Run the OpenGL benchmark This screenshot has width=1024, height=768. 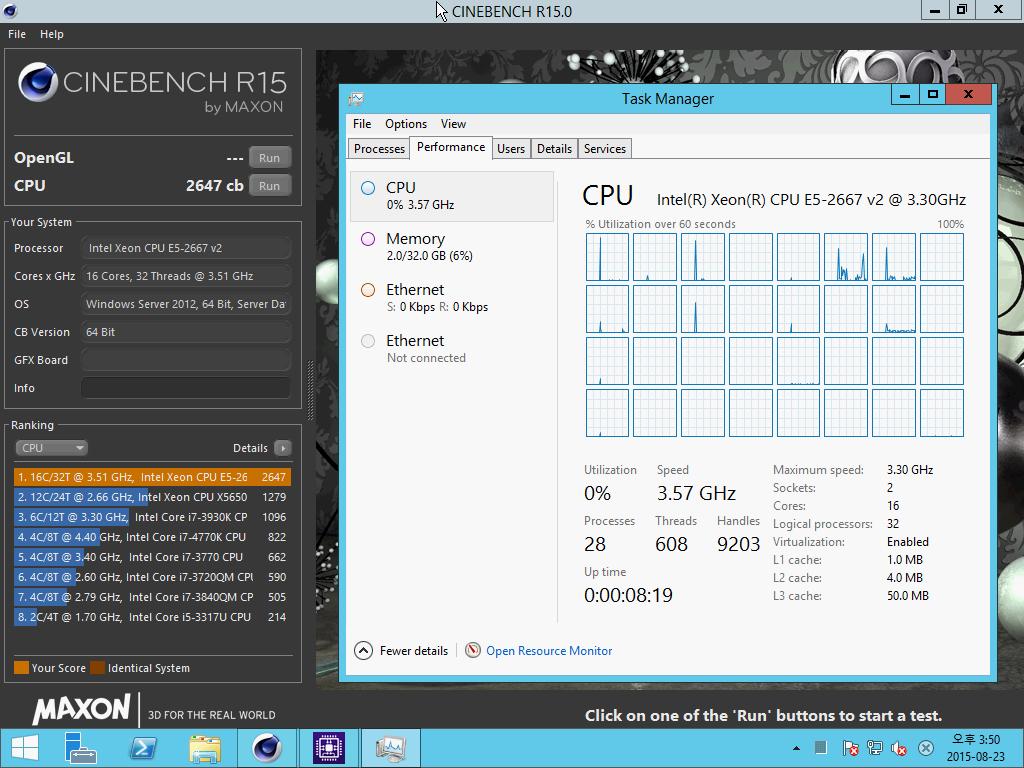pyautogui.click(x=270, y=157)
